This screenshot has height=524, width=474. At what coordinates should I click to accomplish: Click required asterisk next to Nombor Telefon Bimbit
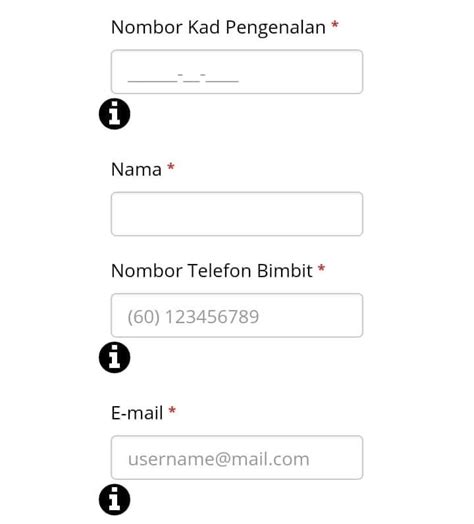click(321, 268)
